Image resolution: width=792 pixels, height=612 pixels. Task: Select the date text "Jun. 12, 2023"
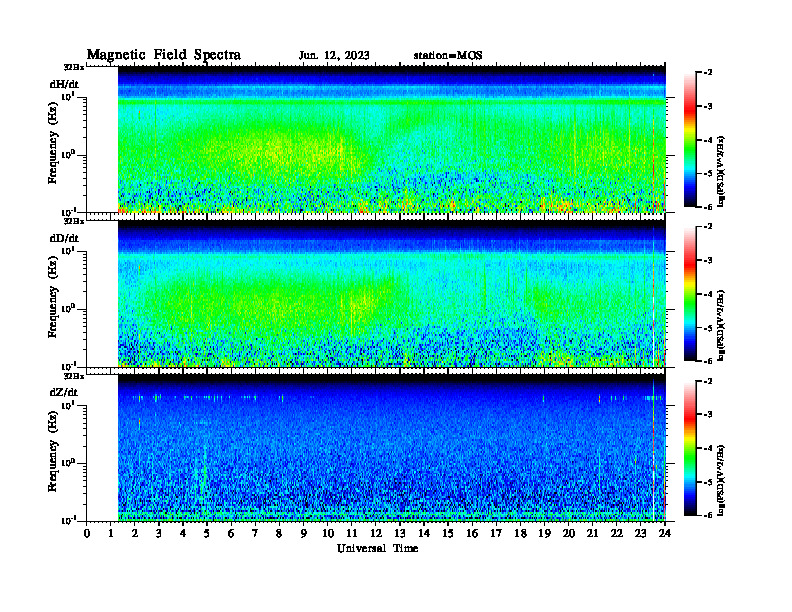point(334,56)
